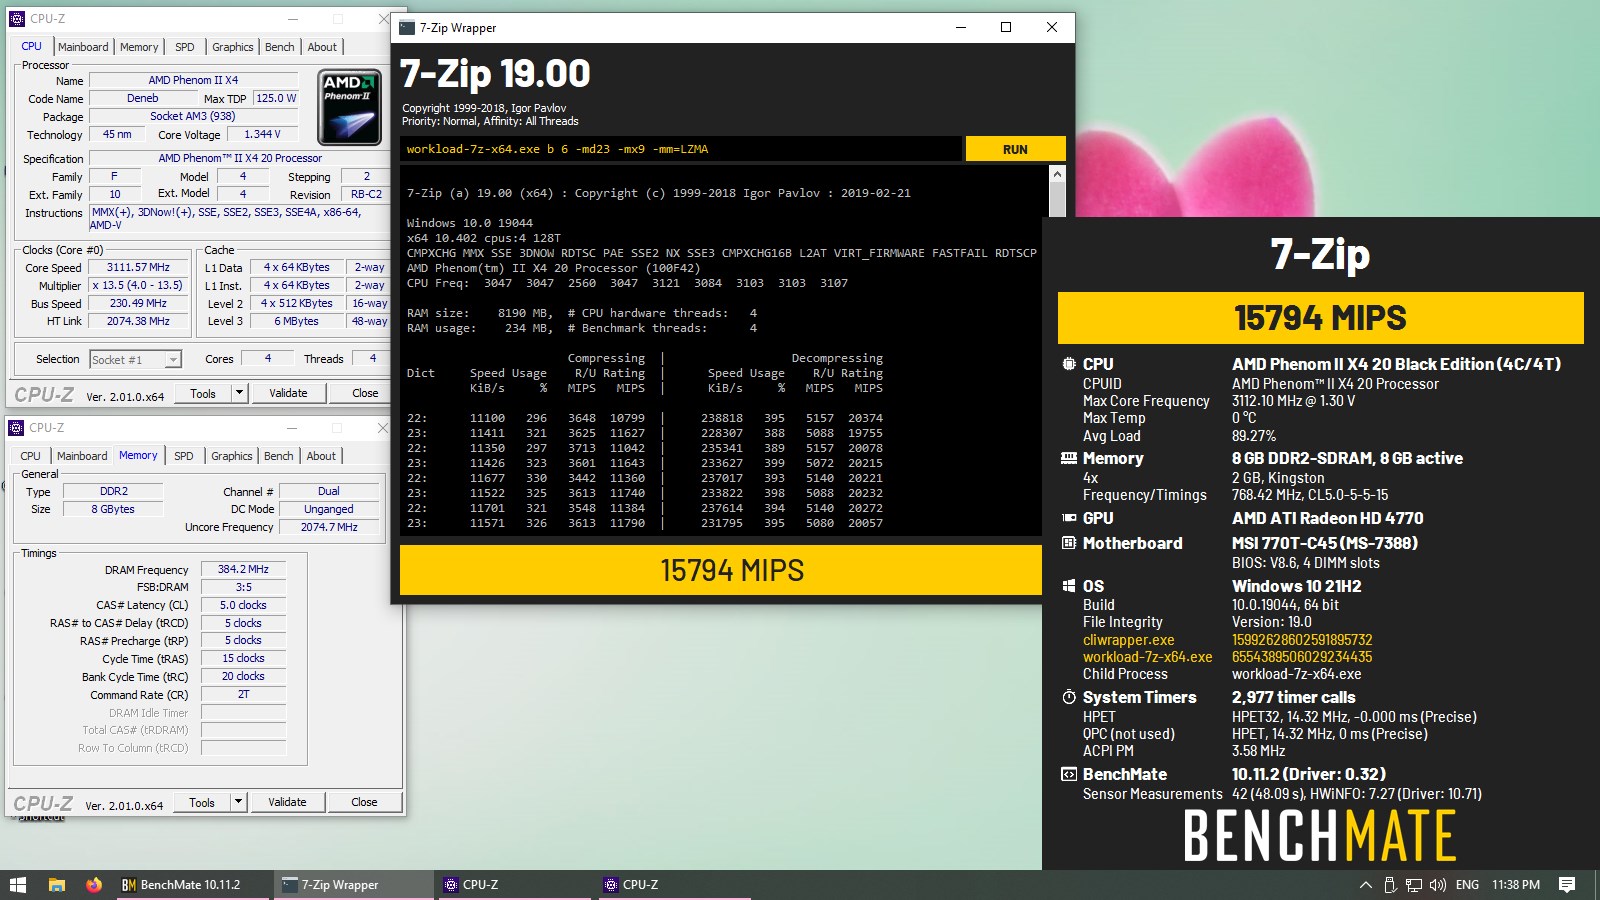This screenshot has width=1600, height=900.
Task: Expand Tools dropdown arrow in top CPU-Z
Action: coord(239,393)
